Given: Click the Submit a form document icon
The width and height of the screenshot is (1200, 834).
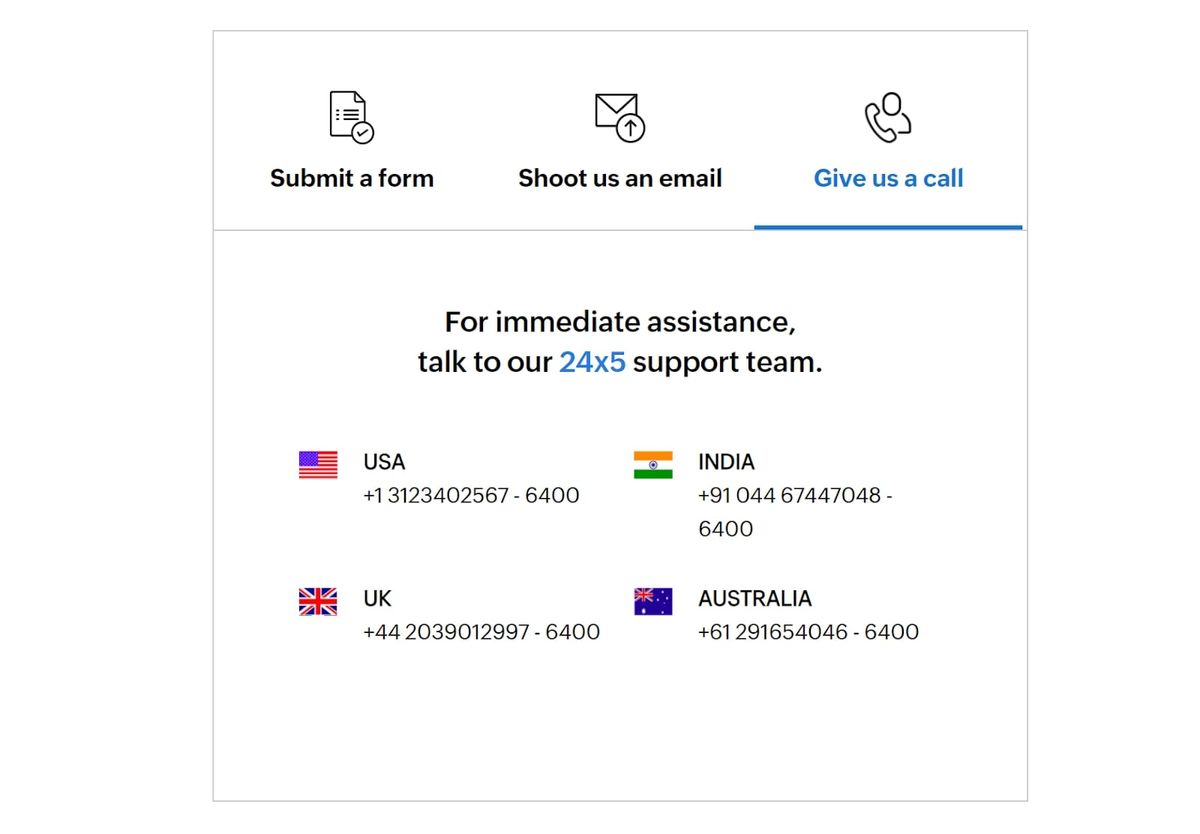Looking at the screenshot, I should coord(351,117).
